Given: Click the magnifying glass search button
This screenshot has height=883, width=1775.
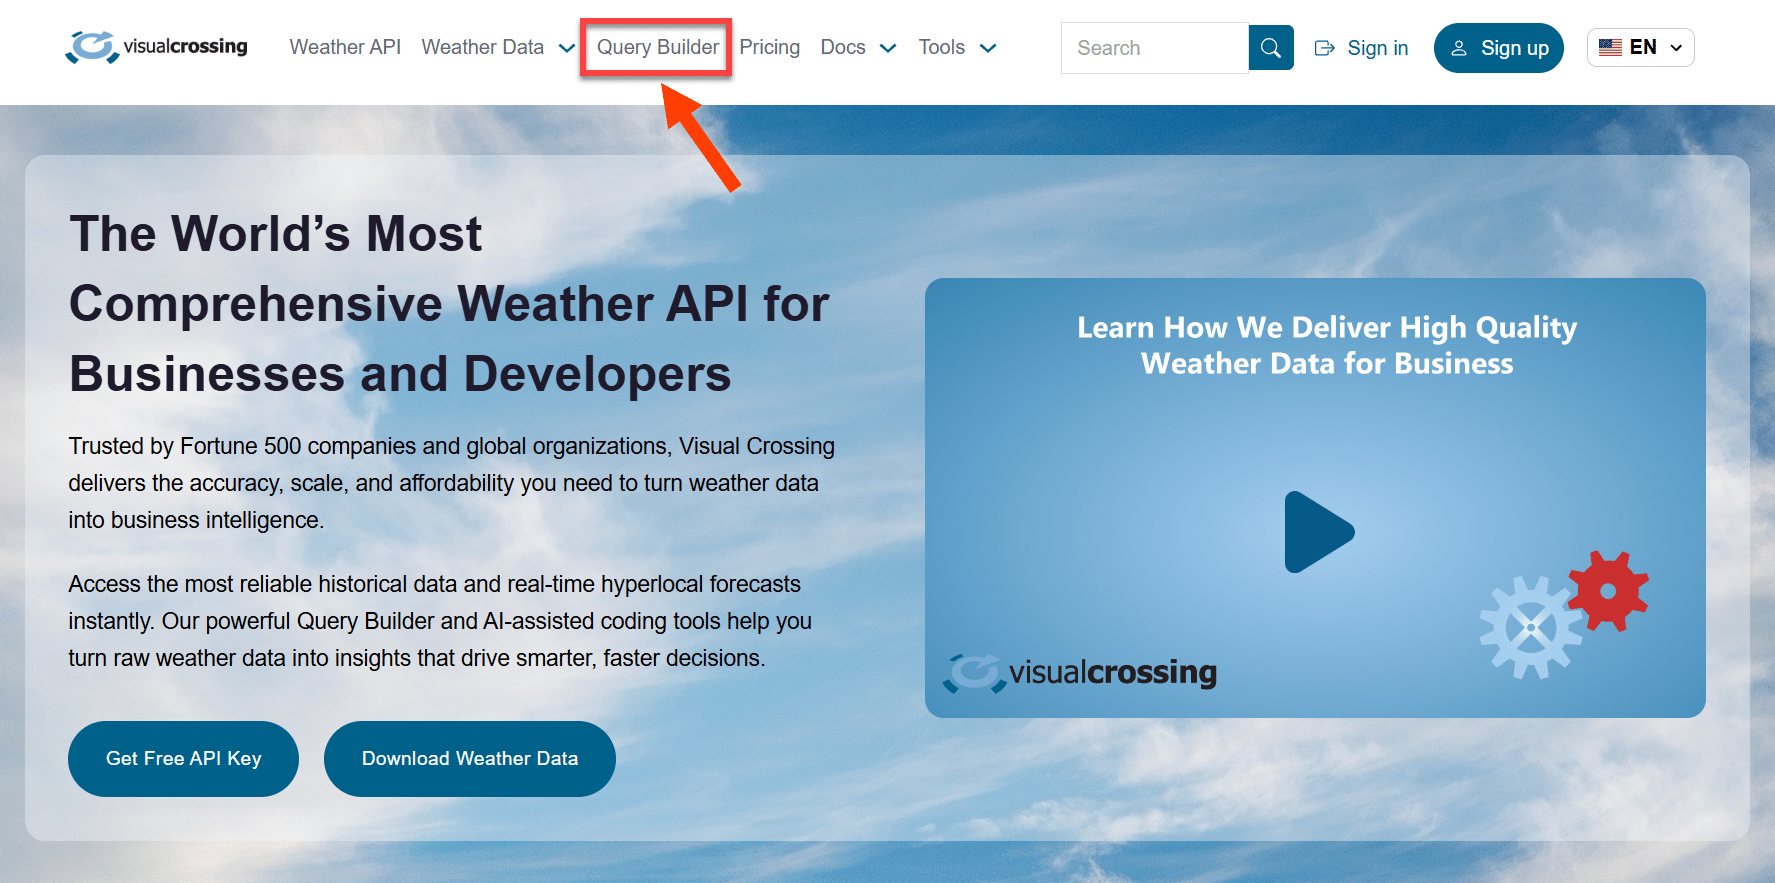Looking at the screenshot, I should tap(1271, 48).
